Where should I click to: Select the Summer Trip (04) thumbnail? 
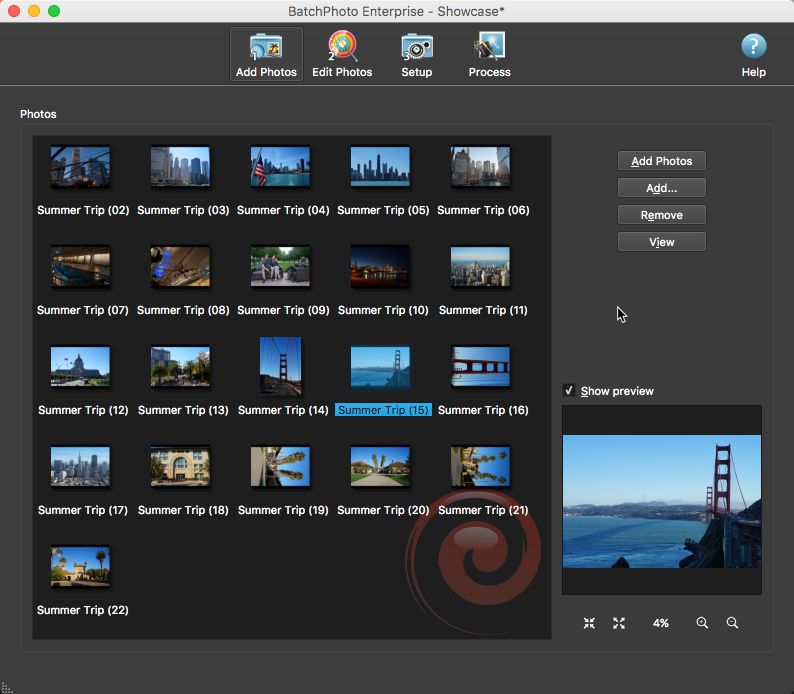(x=281, y=167)
